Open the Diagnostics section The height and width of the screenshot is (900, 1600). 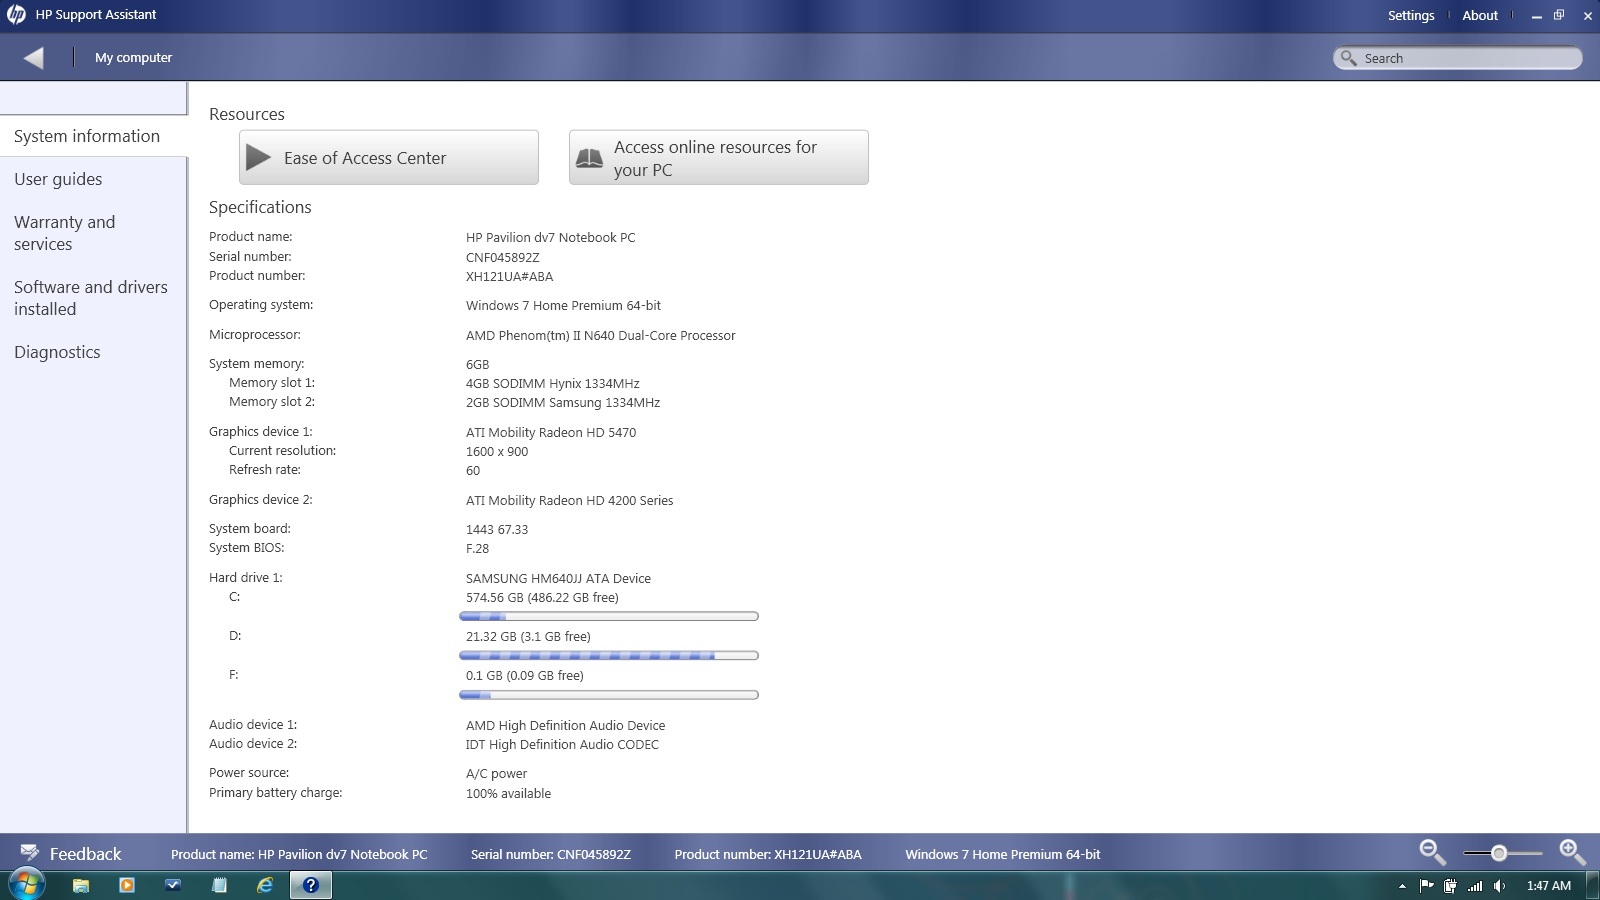57,352
